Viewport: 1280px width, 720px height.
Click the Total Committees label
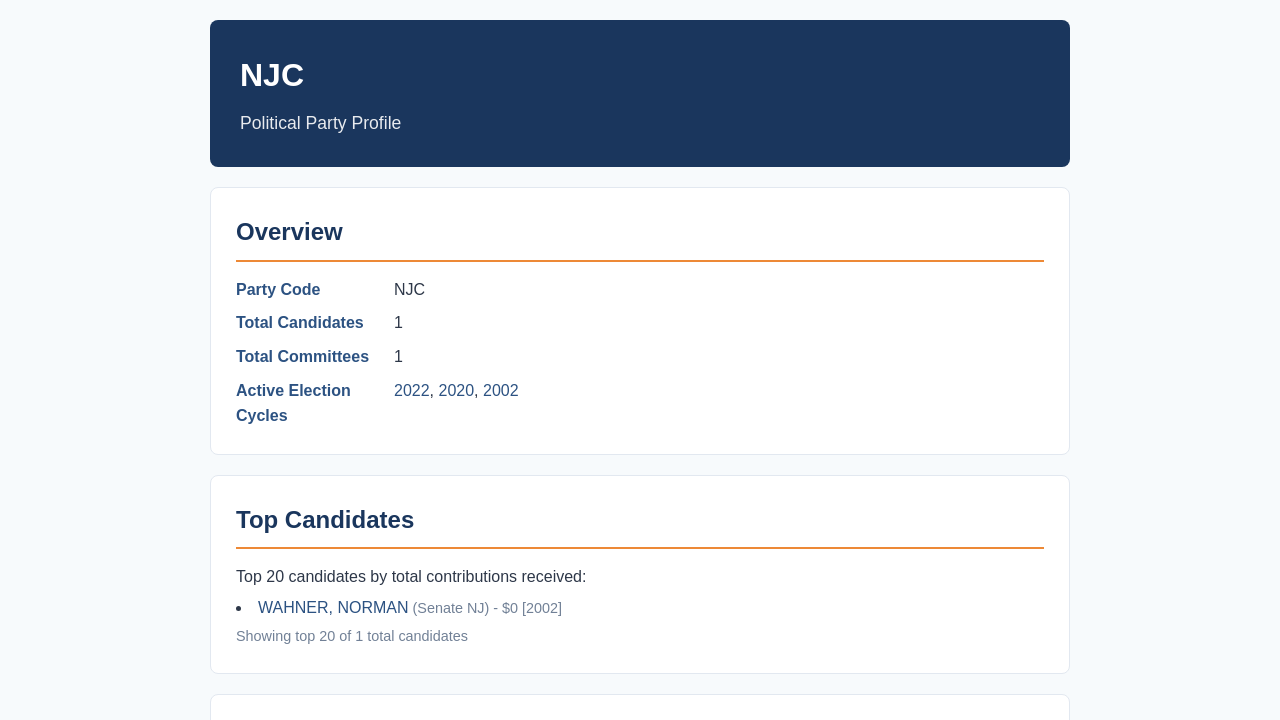pyautogui.click(x=302, y=357)
